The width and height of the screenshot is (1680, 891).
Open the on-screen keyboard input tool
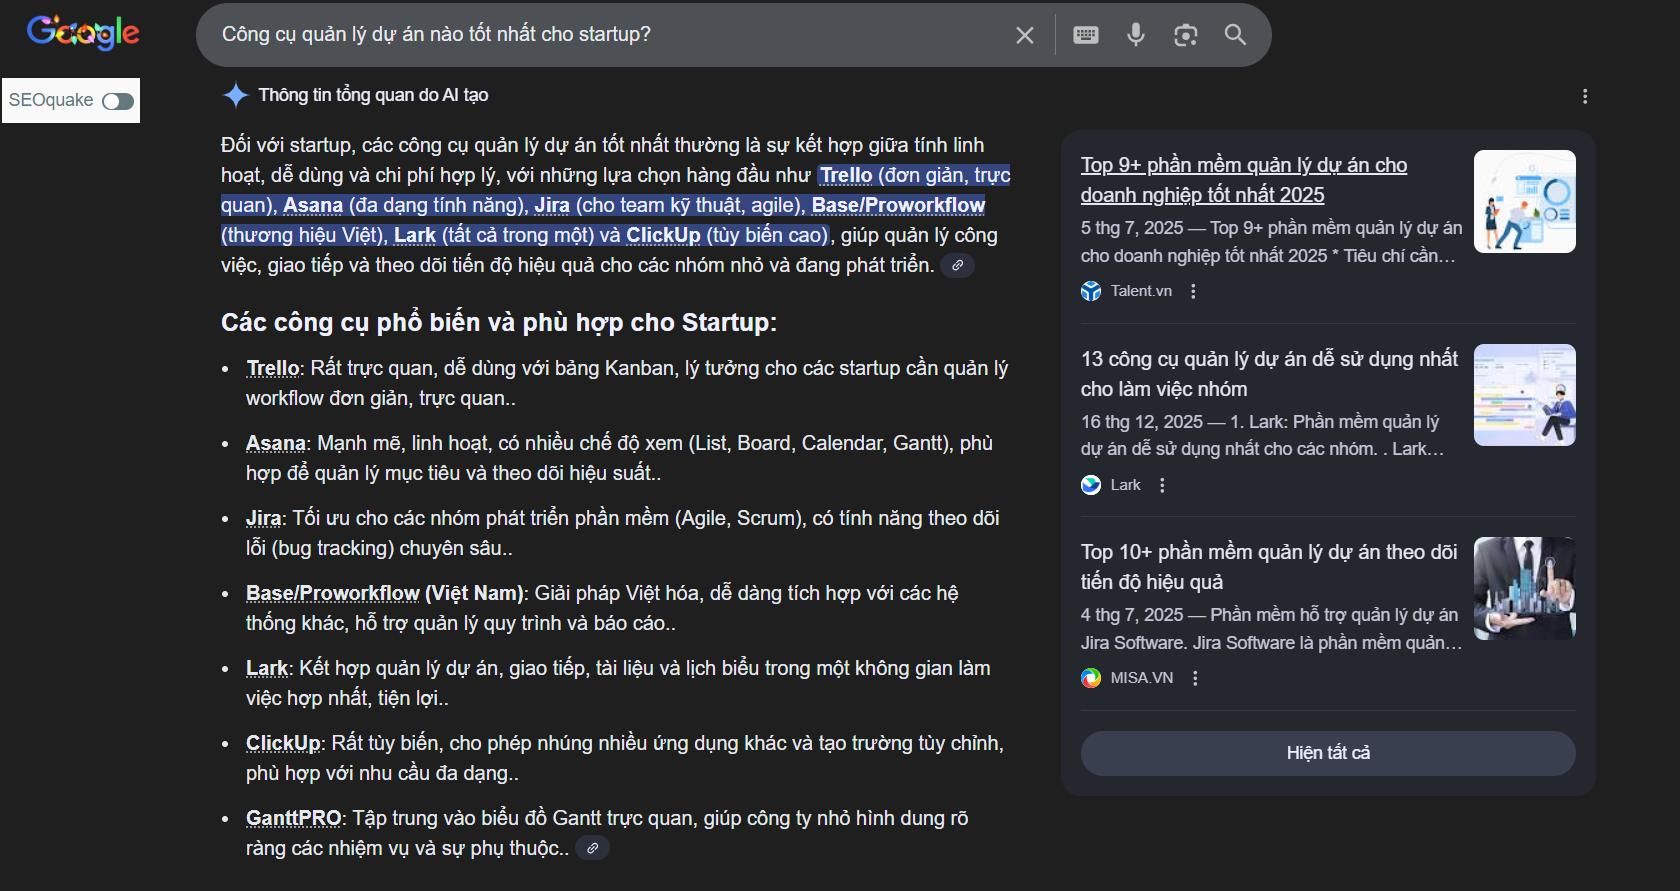tap(1086, 35)
